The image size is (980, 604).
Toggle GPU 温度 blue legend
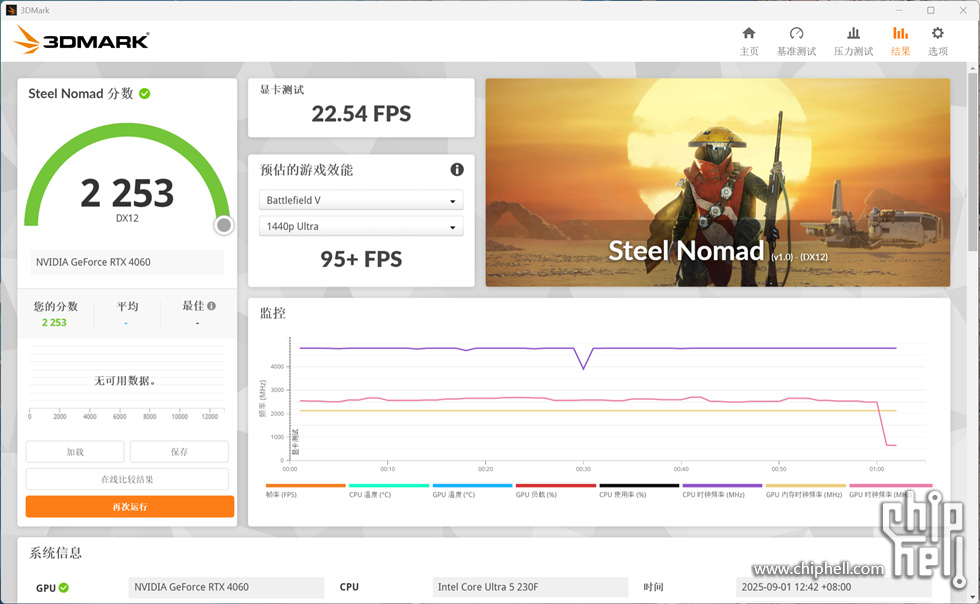(472, 491)
